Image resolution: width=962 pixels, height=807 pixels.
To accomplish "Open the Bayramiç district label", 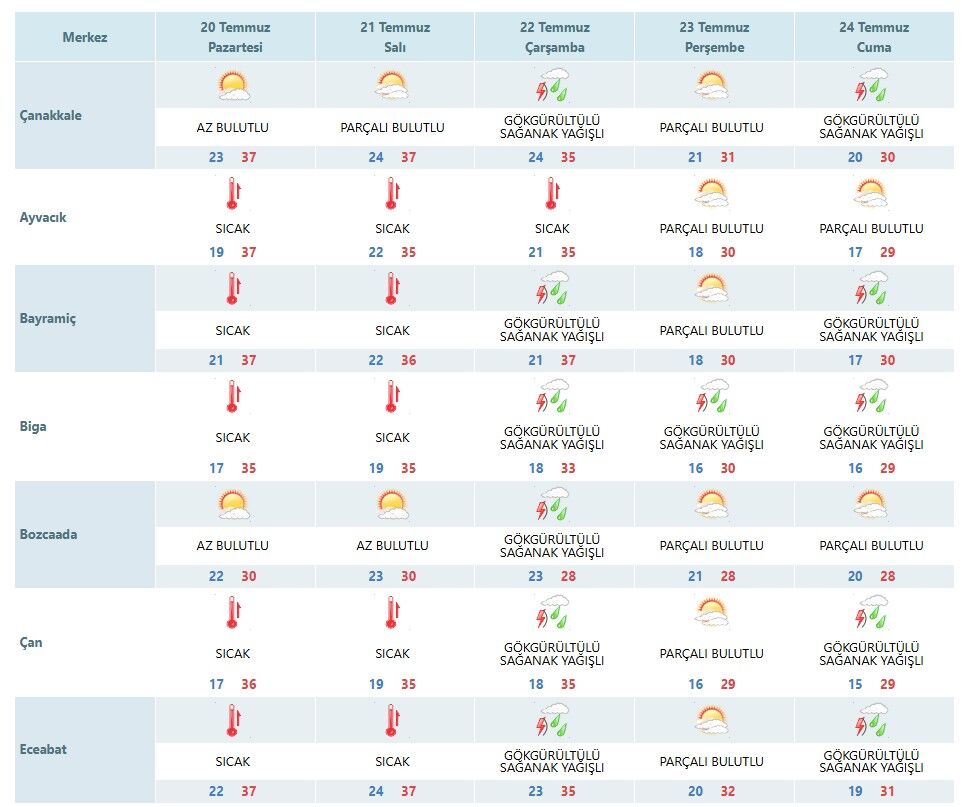I will [48, 319].
